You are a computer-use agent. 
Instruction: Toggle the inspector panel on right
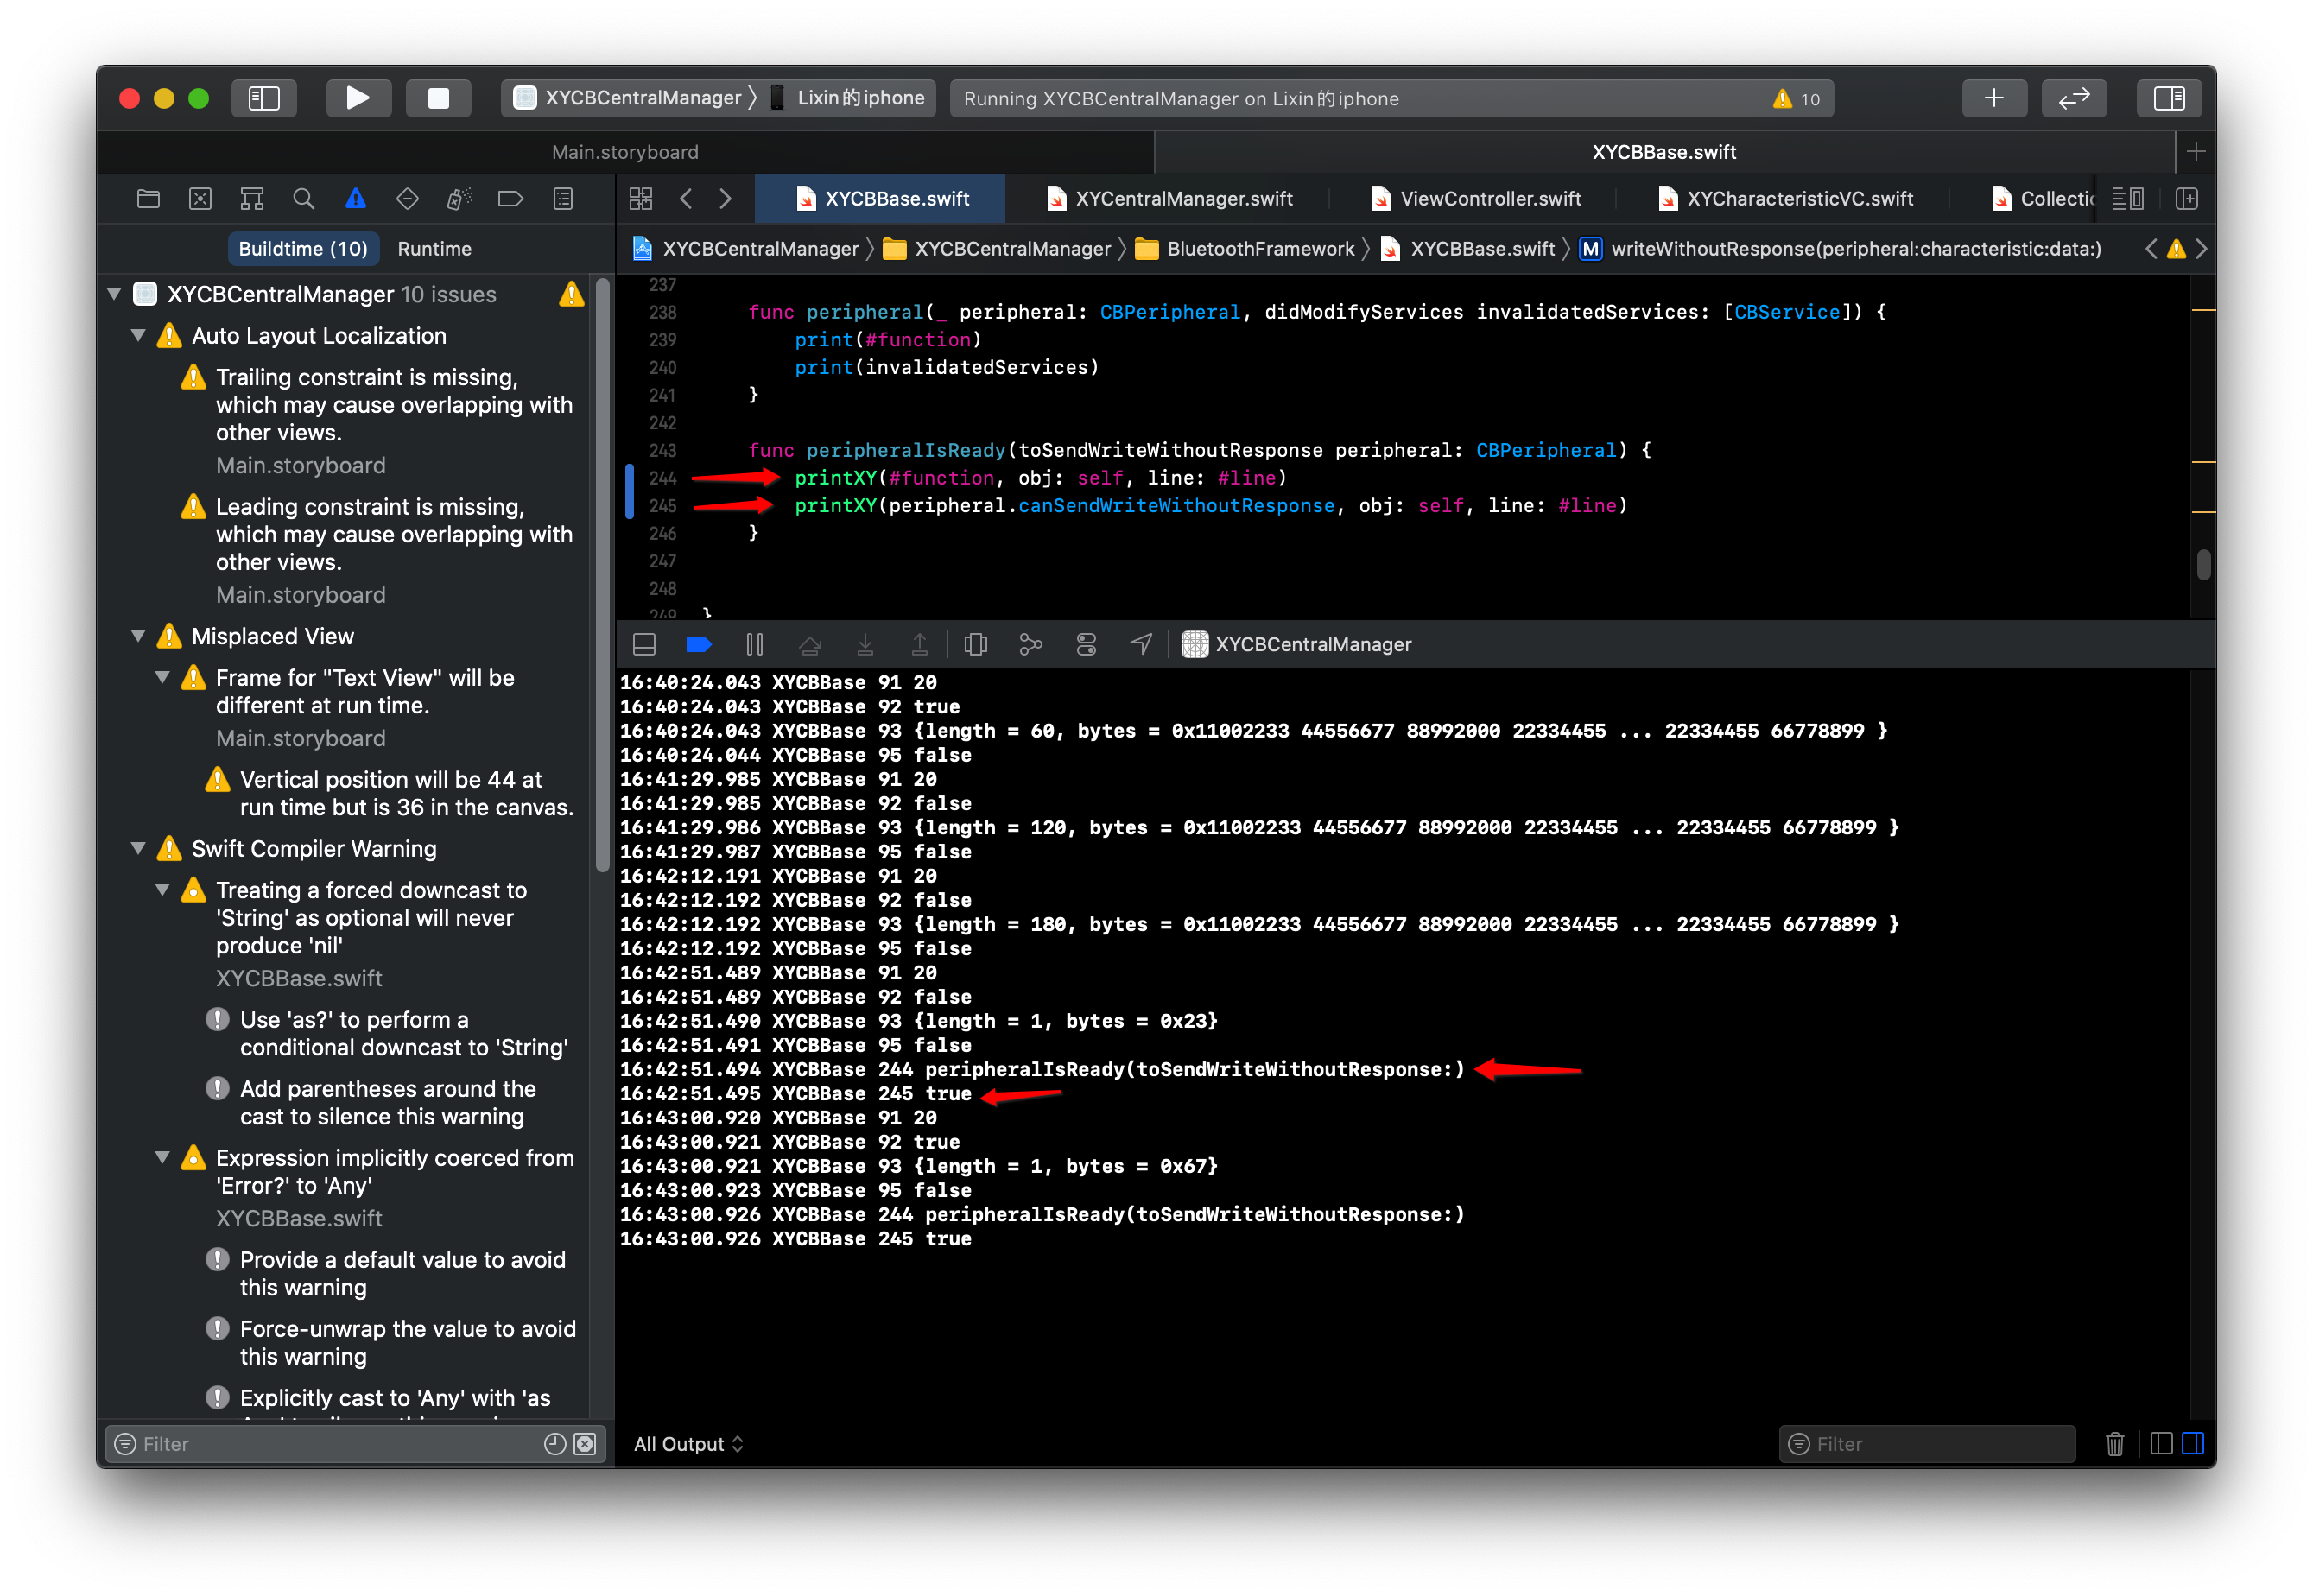(2168, 98)
